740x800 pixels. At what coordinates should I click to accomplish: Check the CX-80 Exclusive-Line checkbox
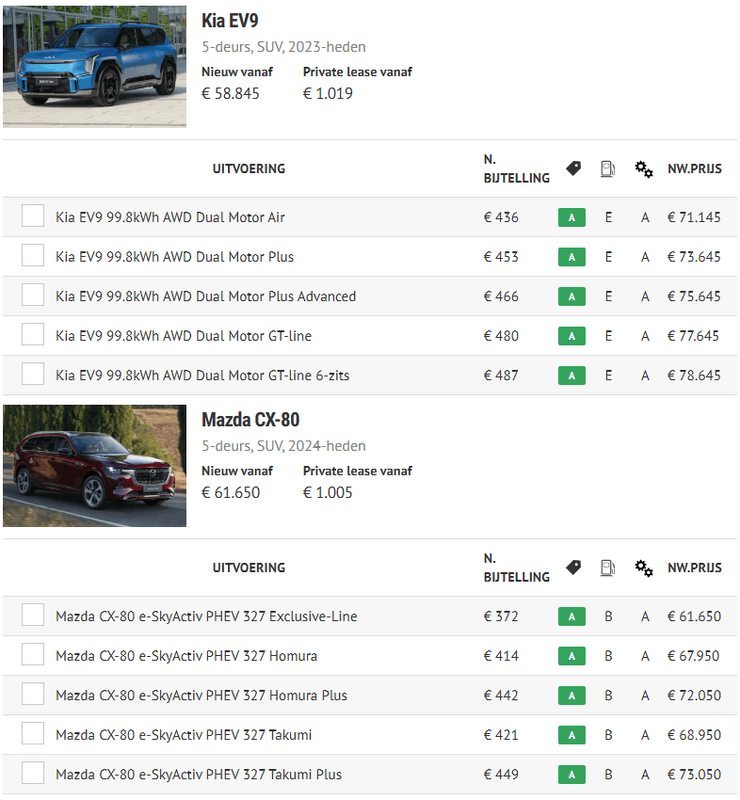33,615
